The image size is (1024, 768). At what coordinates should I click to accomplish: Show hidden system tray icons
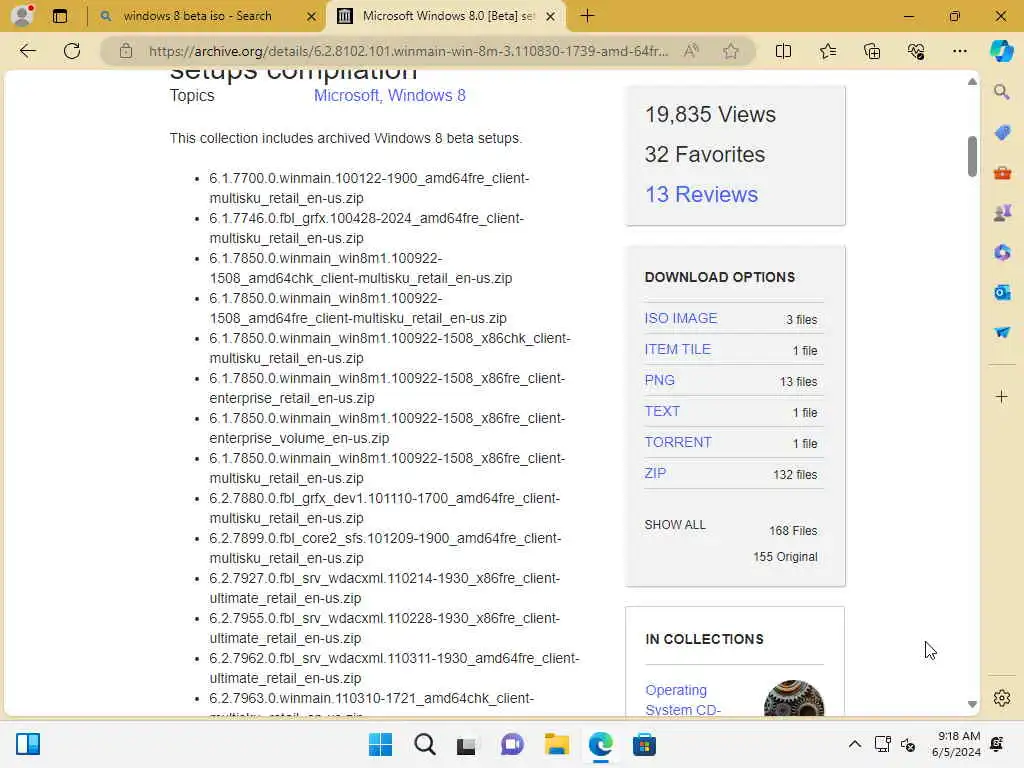point(854,744)
